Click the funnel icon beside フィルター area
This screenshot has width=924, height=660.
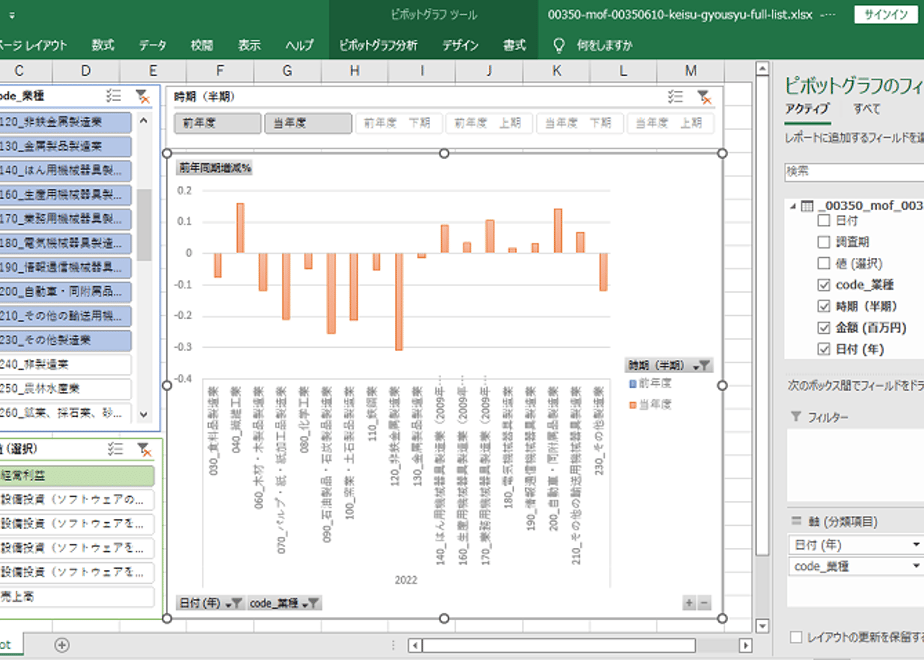[796, 417]
